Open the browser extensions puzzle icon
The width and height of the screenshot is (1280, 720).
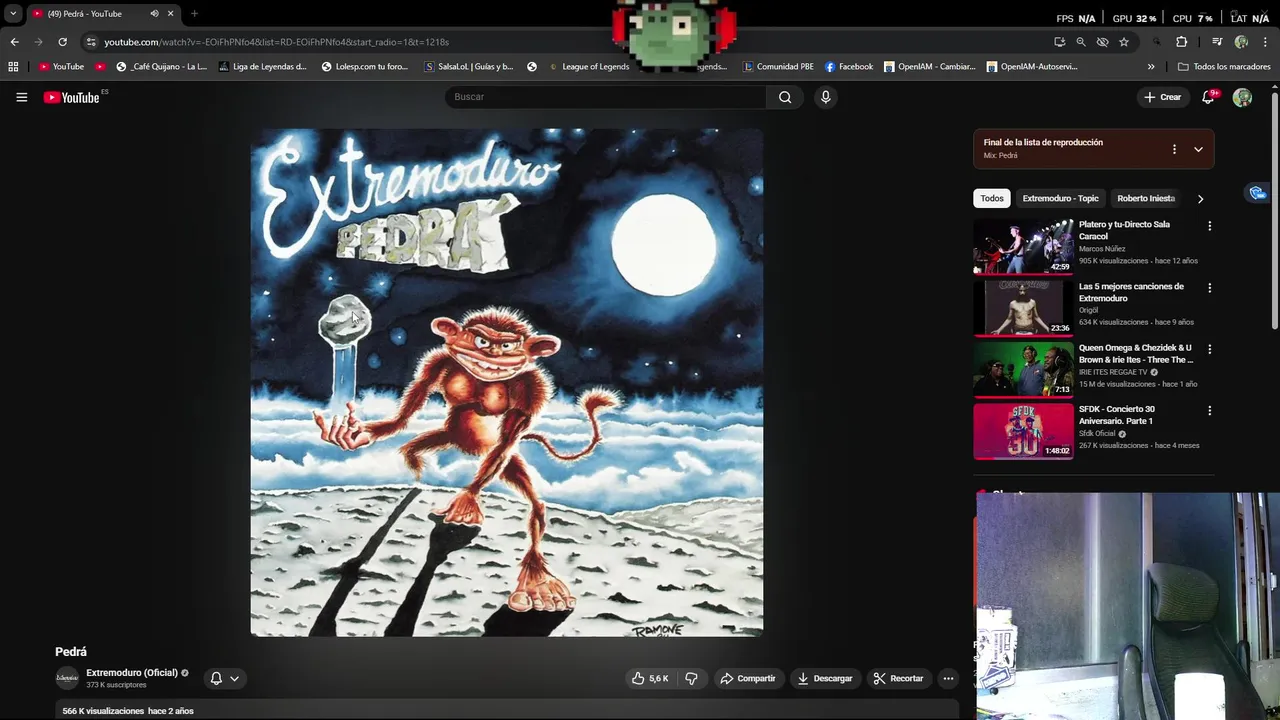point(1181,42)
